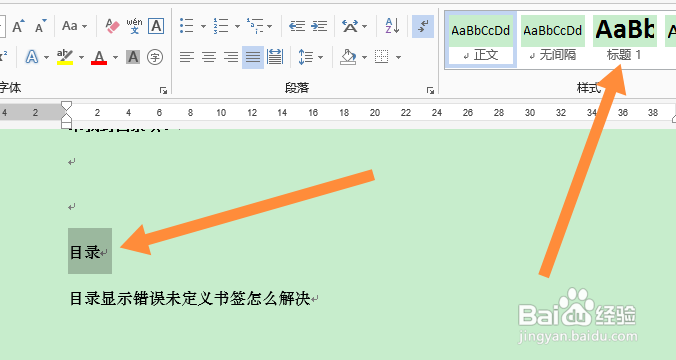Screen dimensions: 676x360
Task: Select 正文 Normal style
Action: click(481, 40)
